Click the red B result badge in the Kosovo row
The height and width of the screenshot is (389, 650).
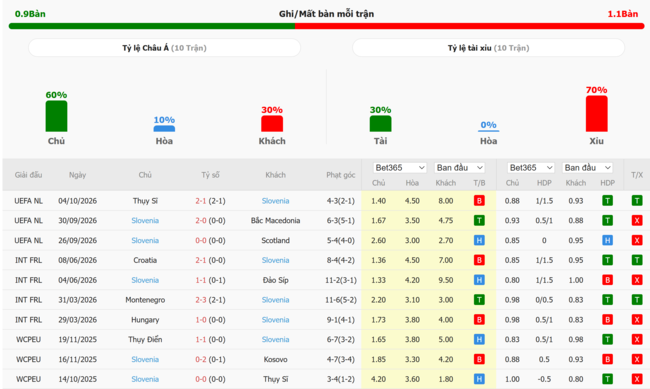coord(479,359)
